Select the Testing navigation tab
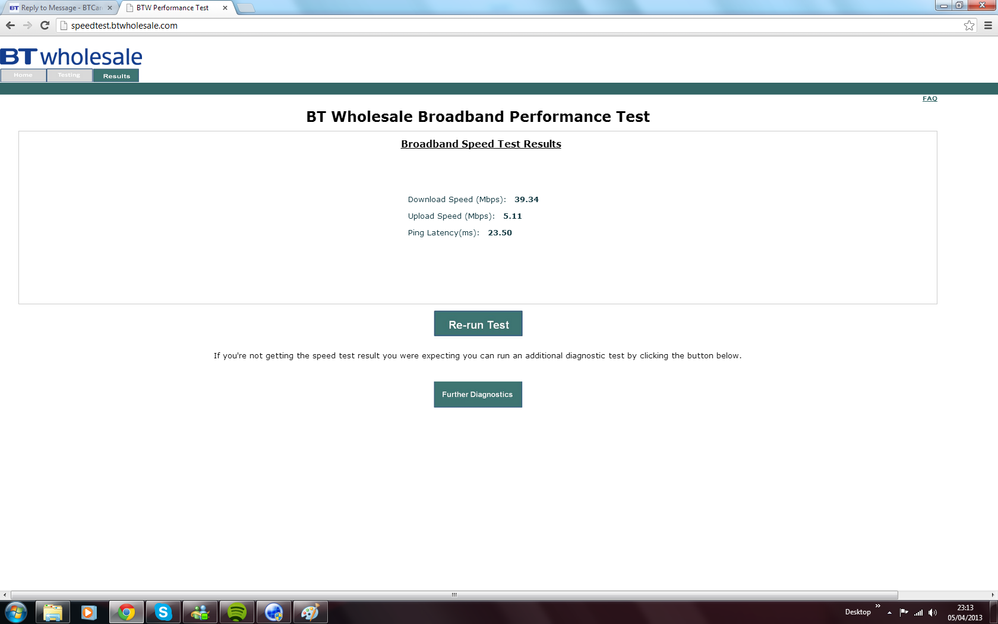Screen dimensions: 998x624 (69, 75)
